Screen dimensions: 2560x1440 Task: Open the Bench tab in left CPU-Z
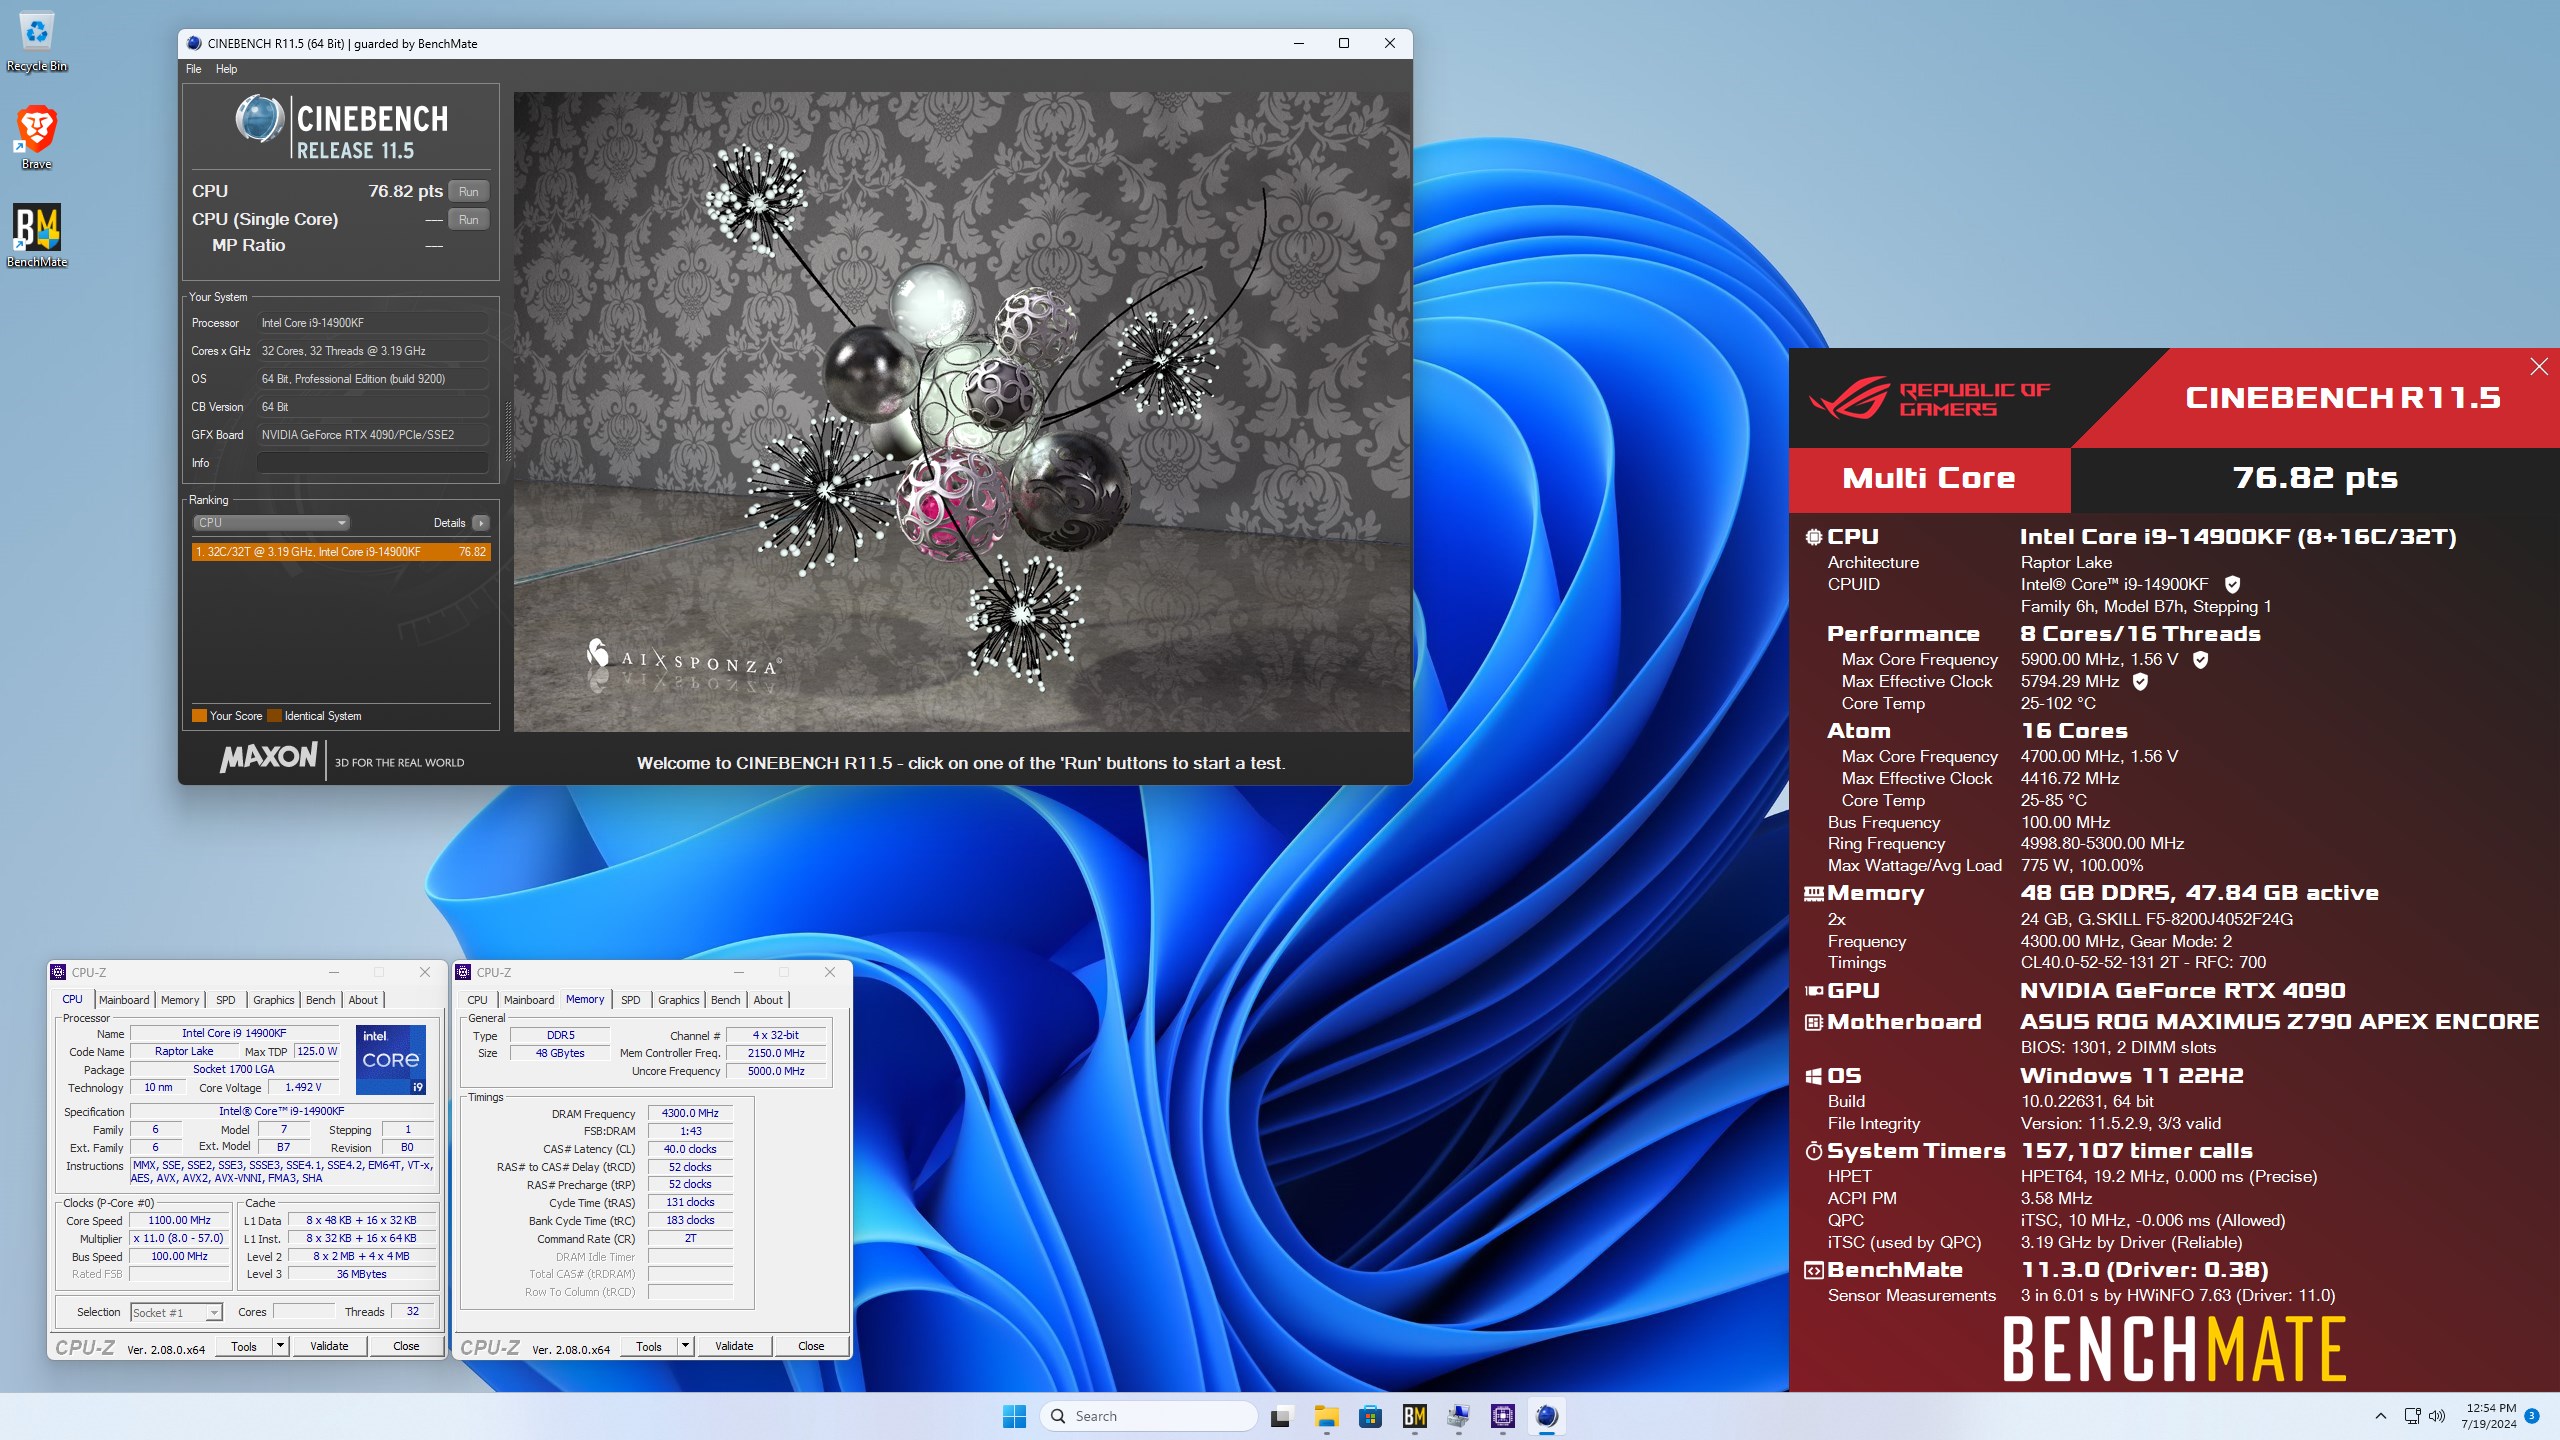[320, 1000]
